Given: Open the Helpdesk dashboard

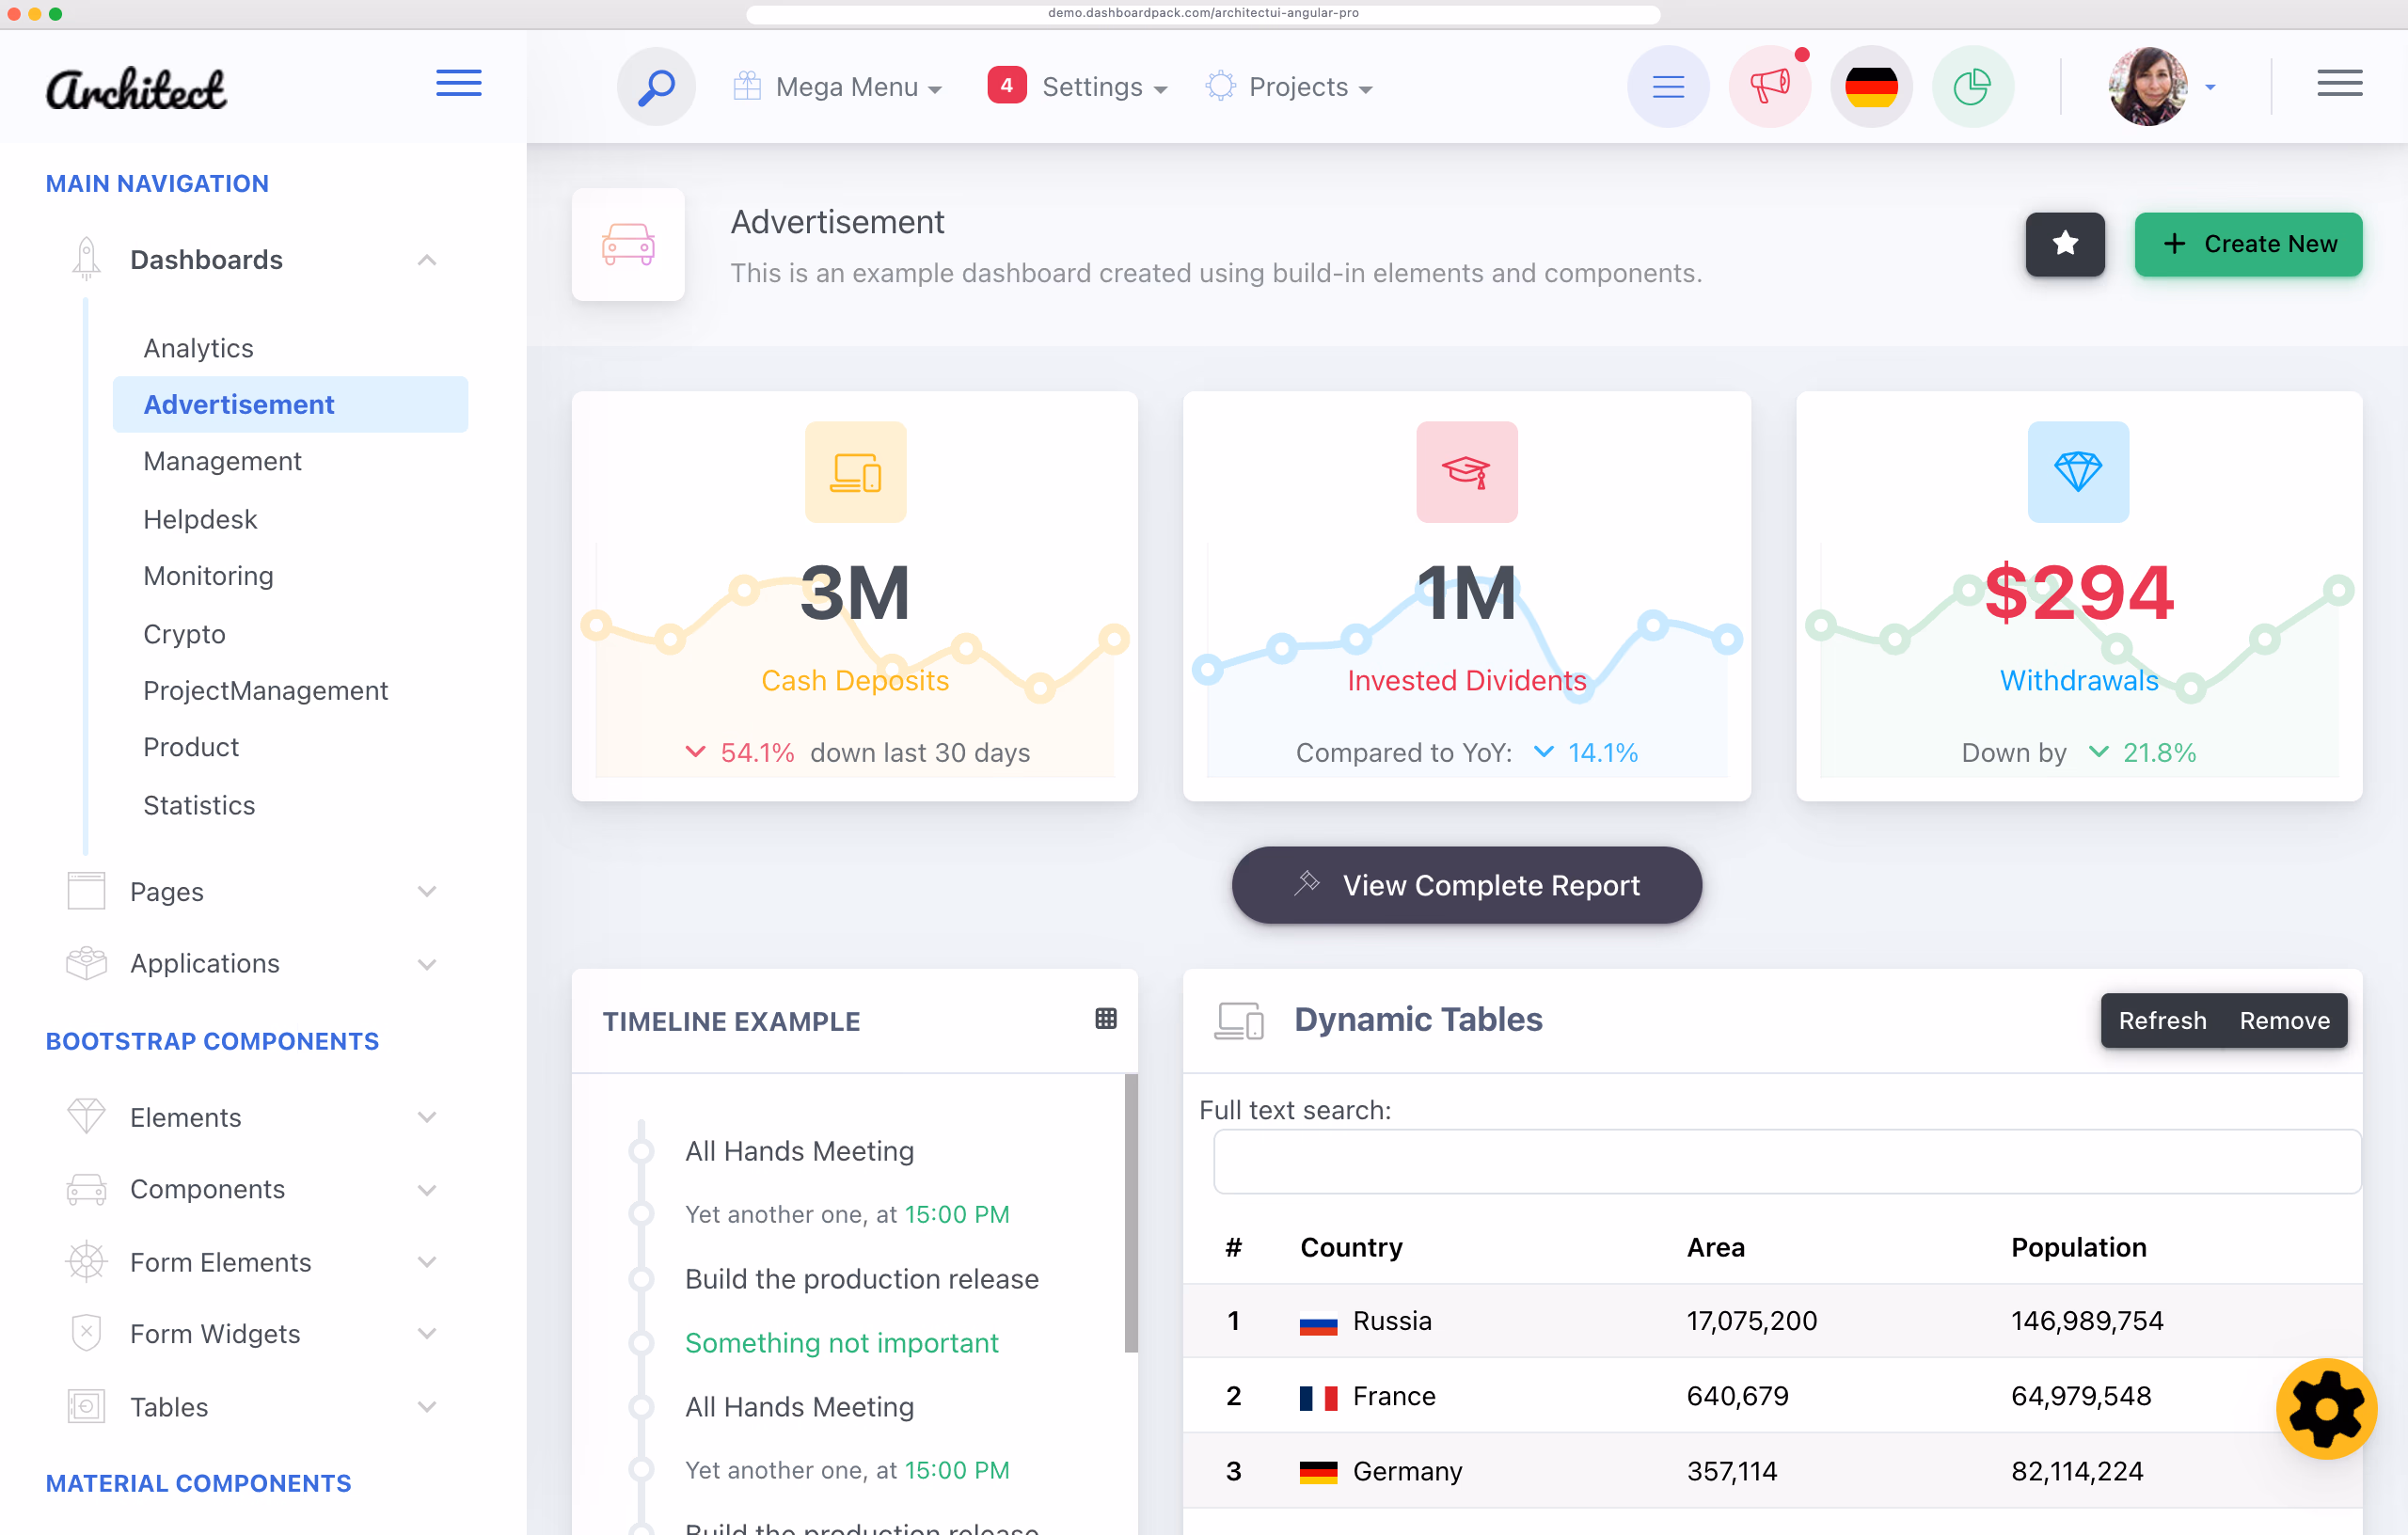Looking at the screenshot, I should pos(200,519).
